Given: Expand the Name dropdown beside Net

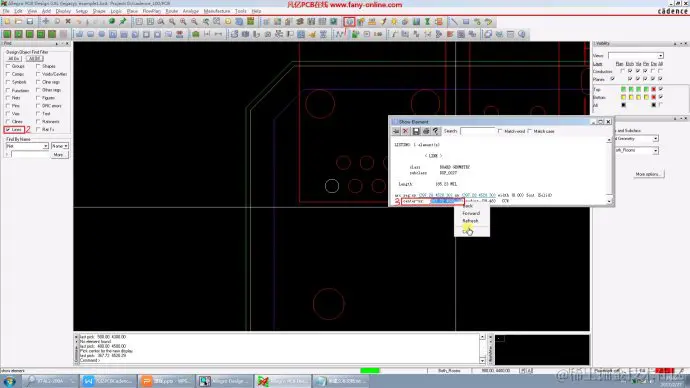Looking at the screenshot, I should 60,146.
